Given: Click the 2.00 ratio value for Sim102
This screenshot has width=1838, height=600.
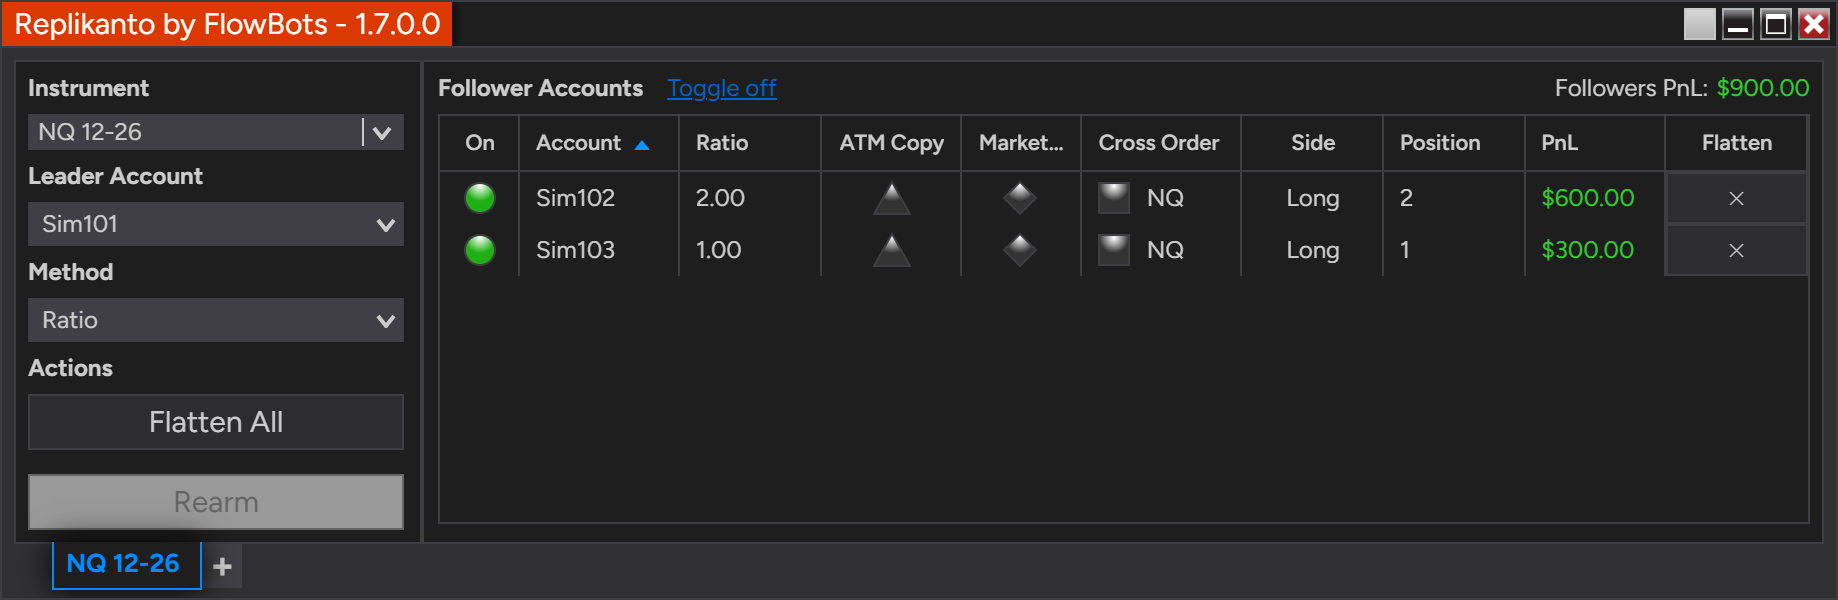Looking at the screenshot, I should click(x=720, y=198).
